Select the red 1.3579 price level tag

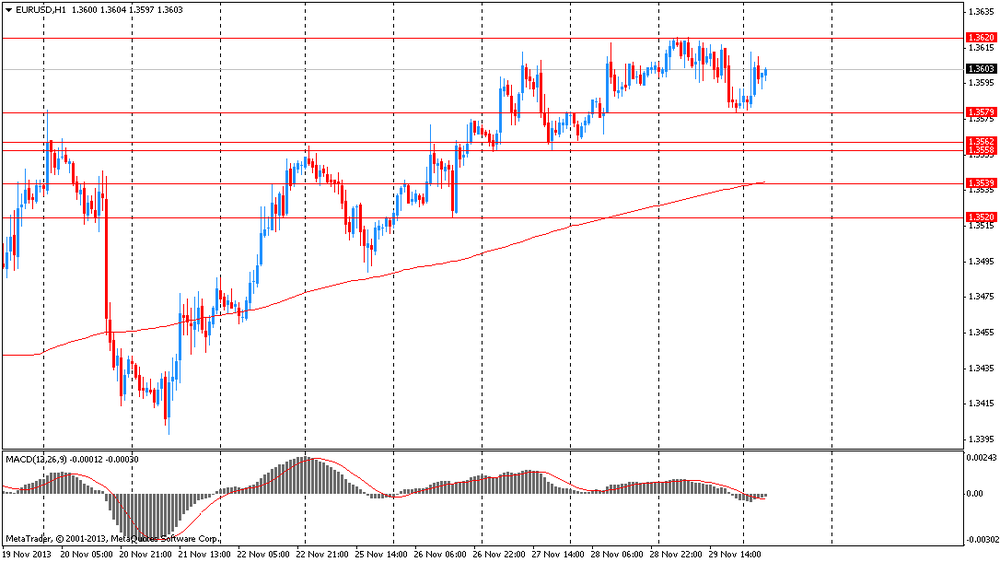click(982, 112)
